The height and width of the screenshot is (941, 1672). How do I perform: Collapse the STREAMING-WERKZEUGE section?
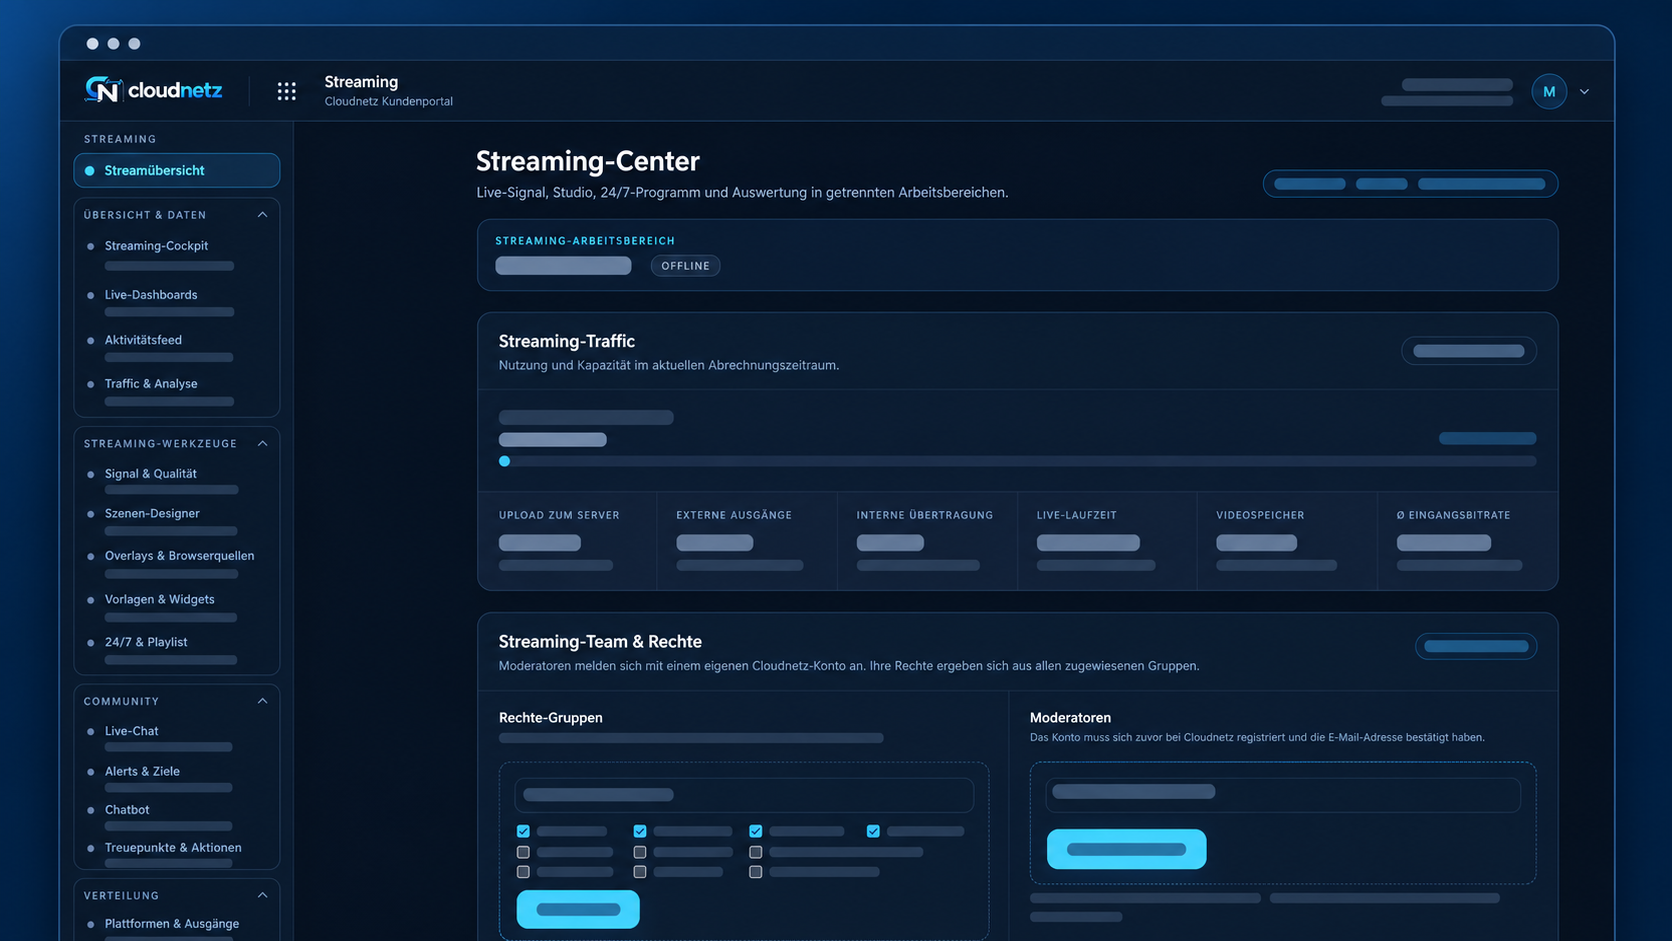(262, 444)
